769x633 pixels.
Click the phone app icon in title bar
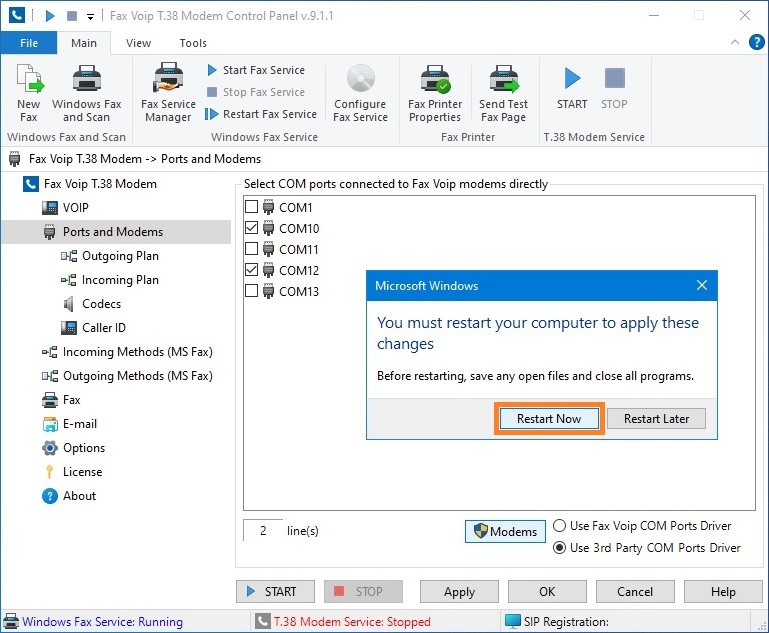(x=16, y=15)
